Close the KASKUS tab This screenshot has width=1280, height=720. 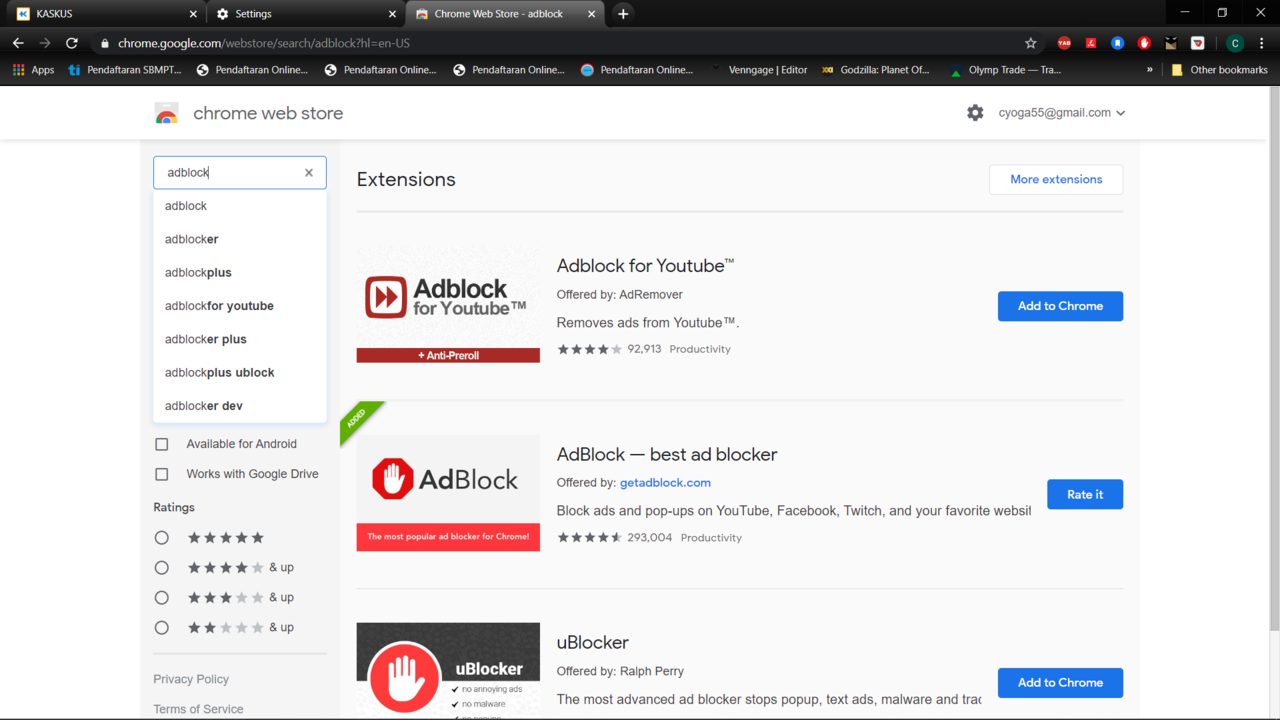(193, 14)
